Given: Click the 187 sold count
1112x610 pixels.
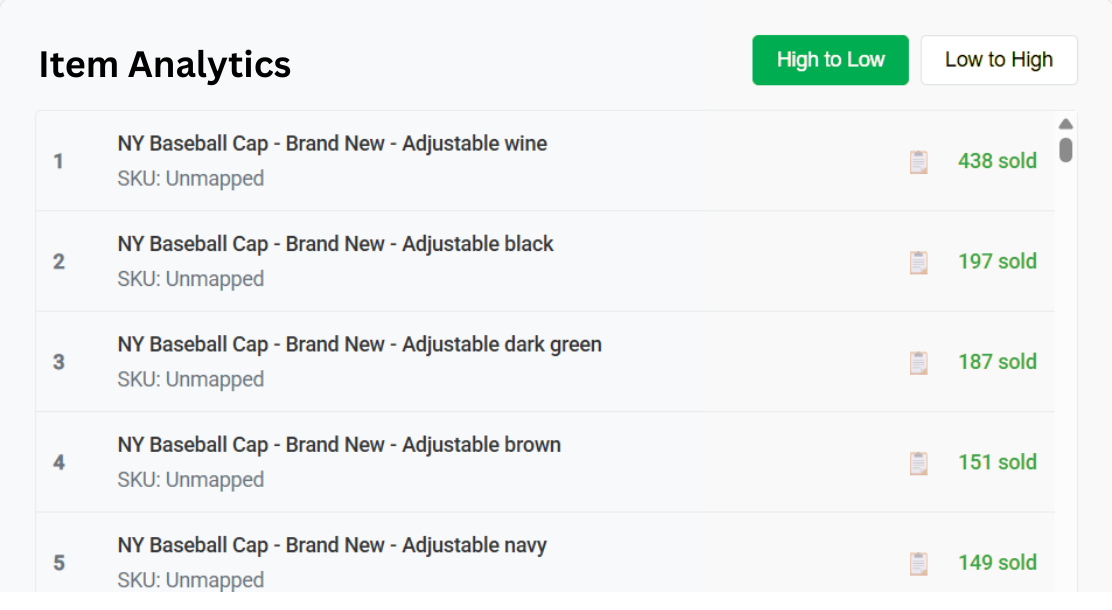Looking at the screenshot, I should (997, 362).
